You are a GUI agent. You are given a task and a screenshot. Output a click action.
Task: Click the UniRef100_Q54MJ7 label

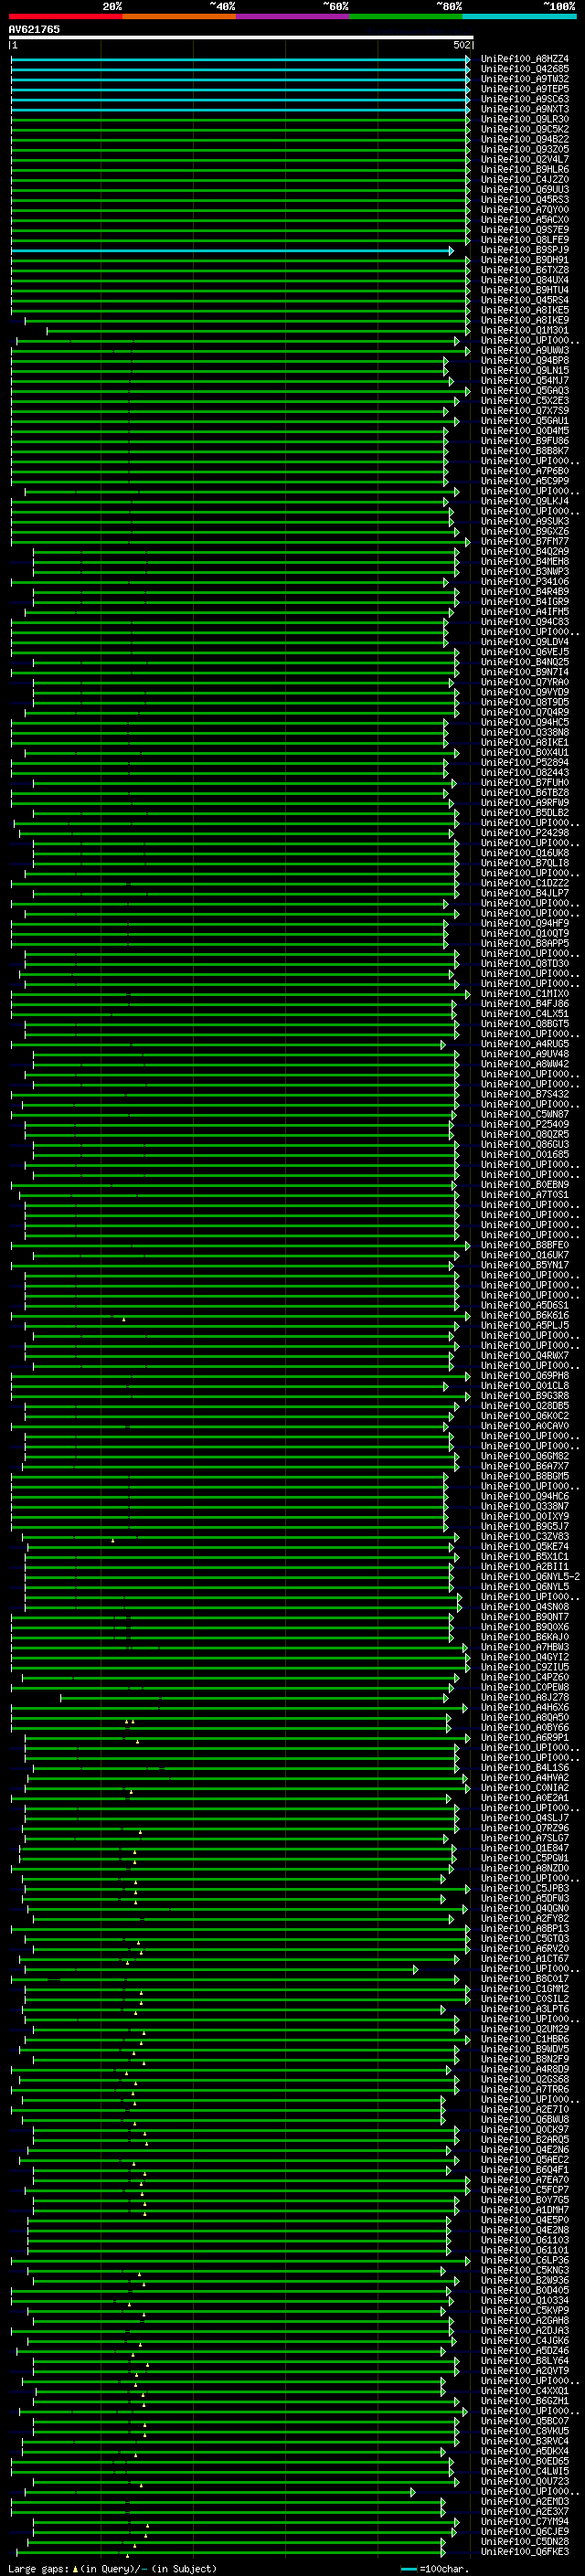pos(525,381)
